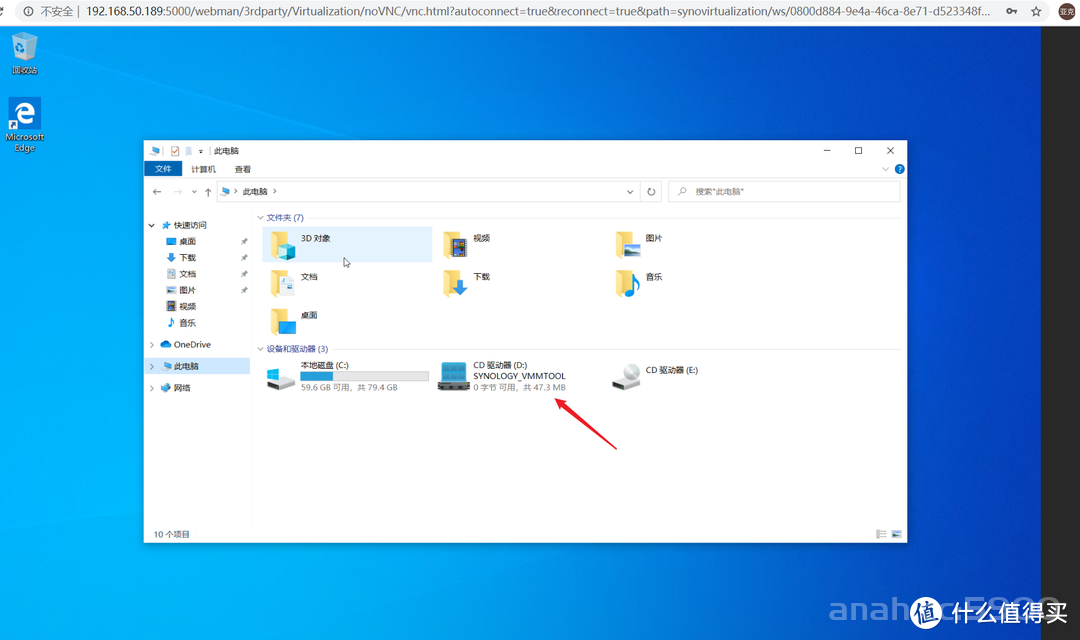Click search box 搜索"此电脑"
The width and height of the screenshot is (1080, 640).
(784, 192)
